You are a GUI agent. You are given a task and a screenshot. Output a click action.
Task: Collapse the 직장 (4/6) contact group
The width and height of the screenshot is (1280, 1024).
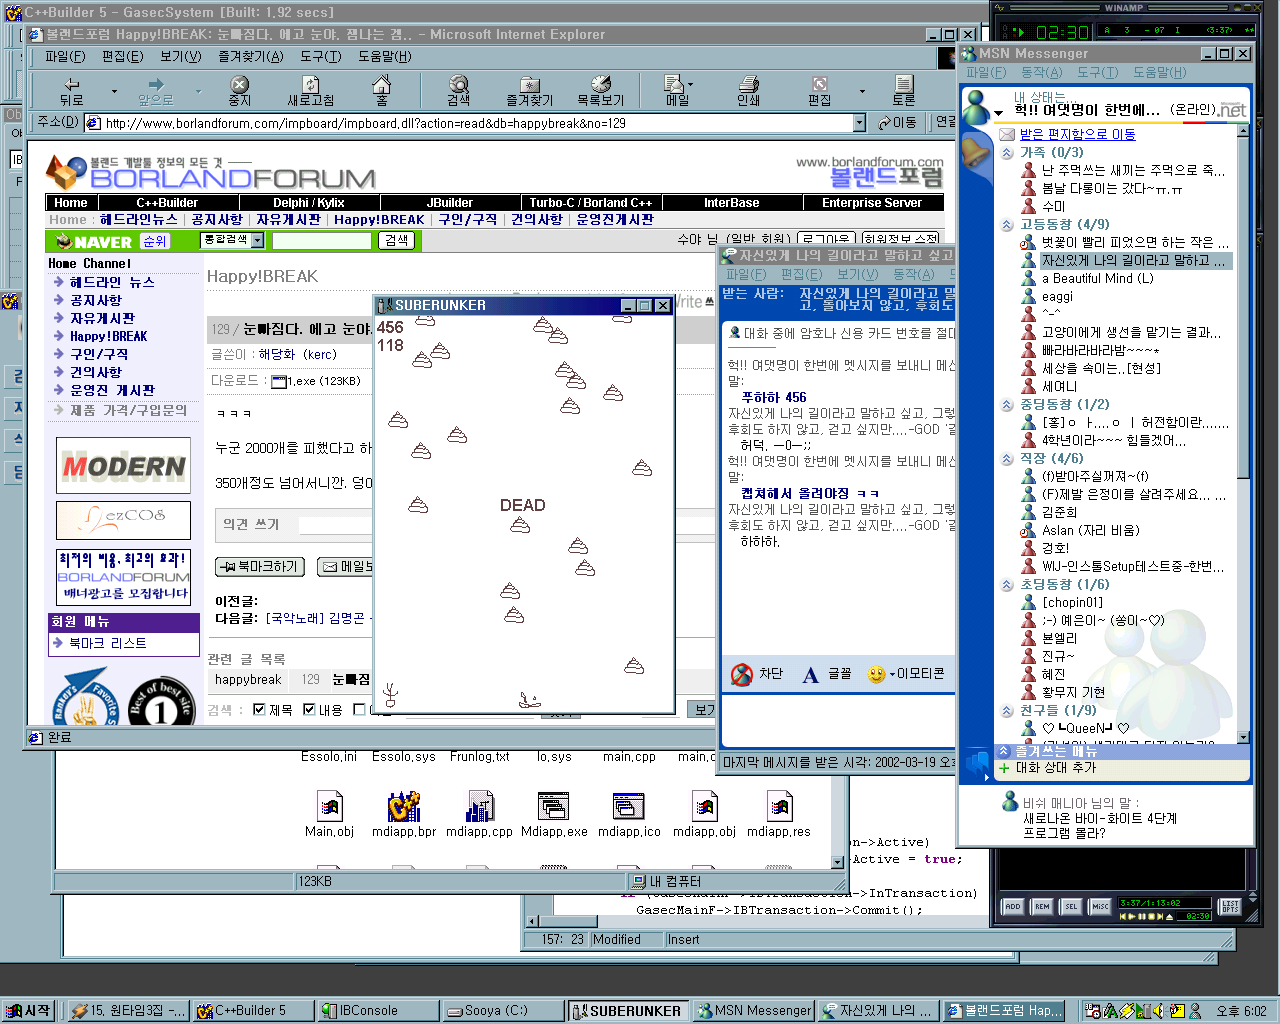pyautogui.click(x=1007, y=459)
